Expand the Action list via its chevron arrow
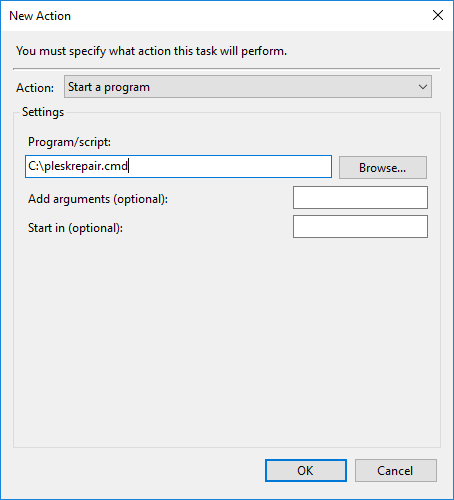 pos(423,87)
